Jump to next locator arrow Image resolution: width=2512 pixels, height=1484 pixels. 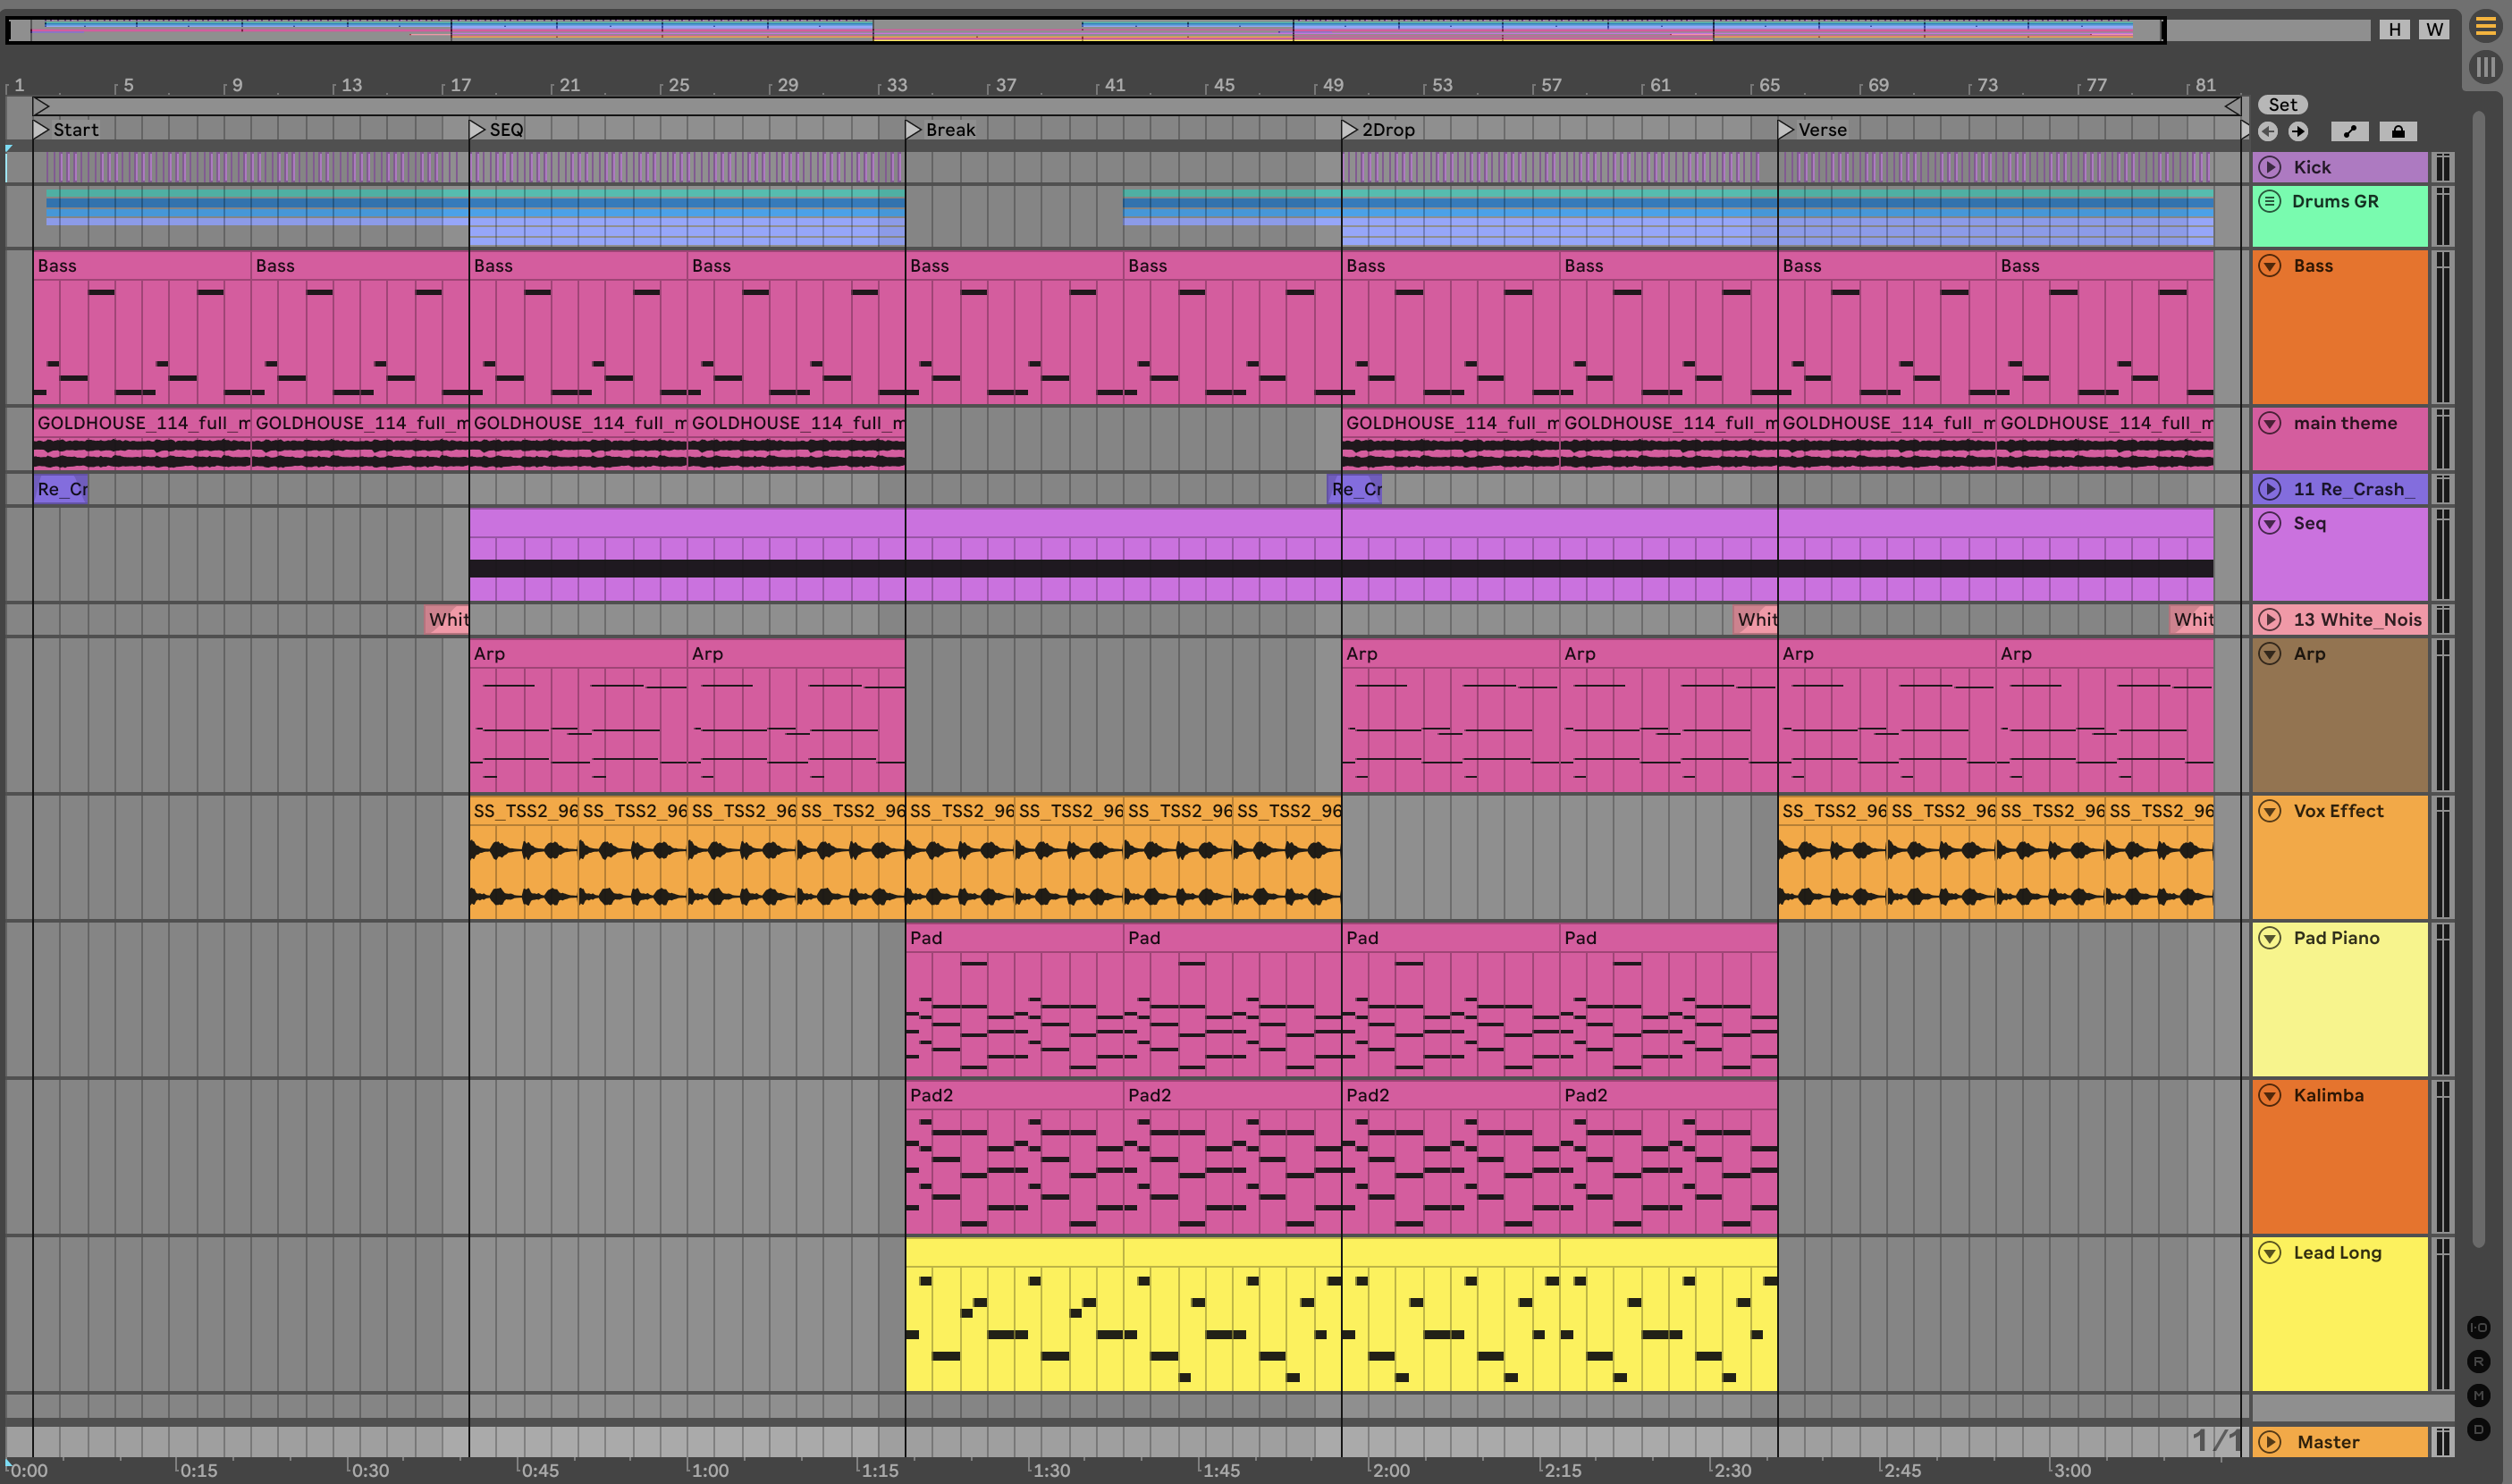2298,132
